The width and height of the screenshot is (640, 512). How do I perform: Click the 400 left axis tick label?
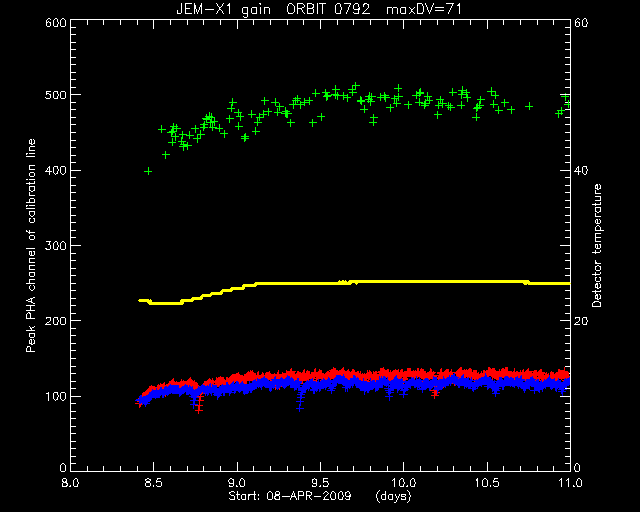click(56, 170)
